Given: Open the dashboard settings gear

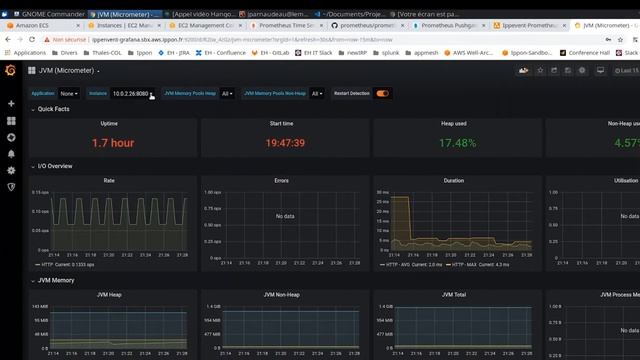Looking at the screenshot, I should 582,71.
